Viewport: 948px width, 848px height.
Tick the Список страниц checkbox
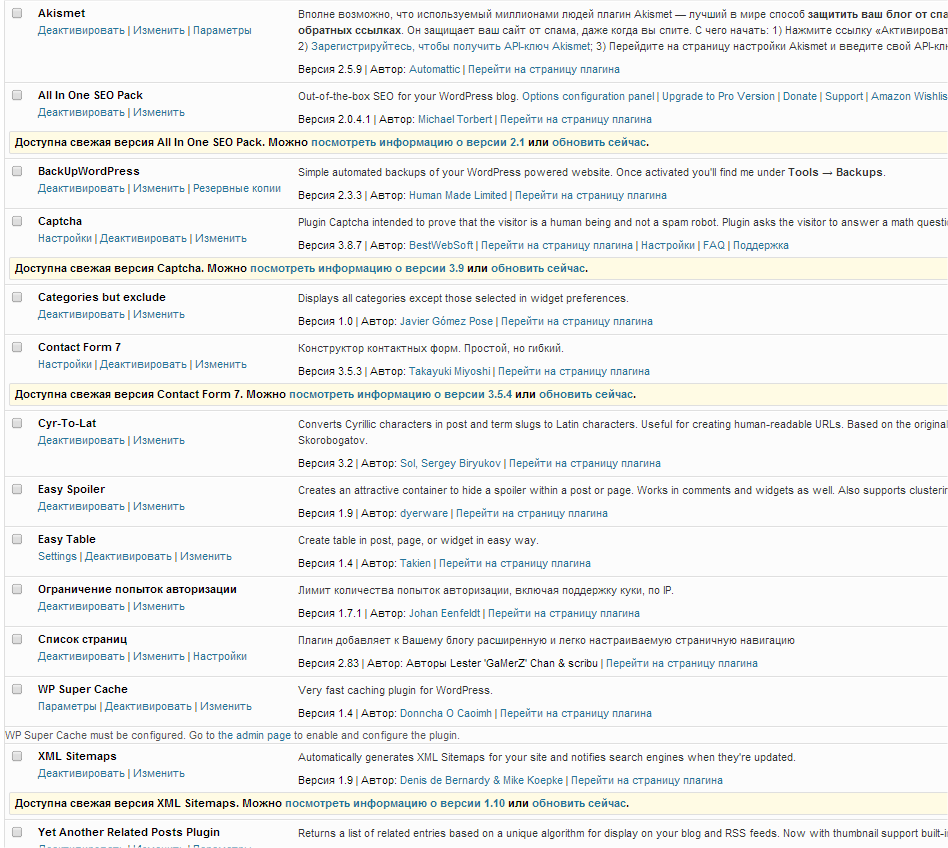17,639
